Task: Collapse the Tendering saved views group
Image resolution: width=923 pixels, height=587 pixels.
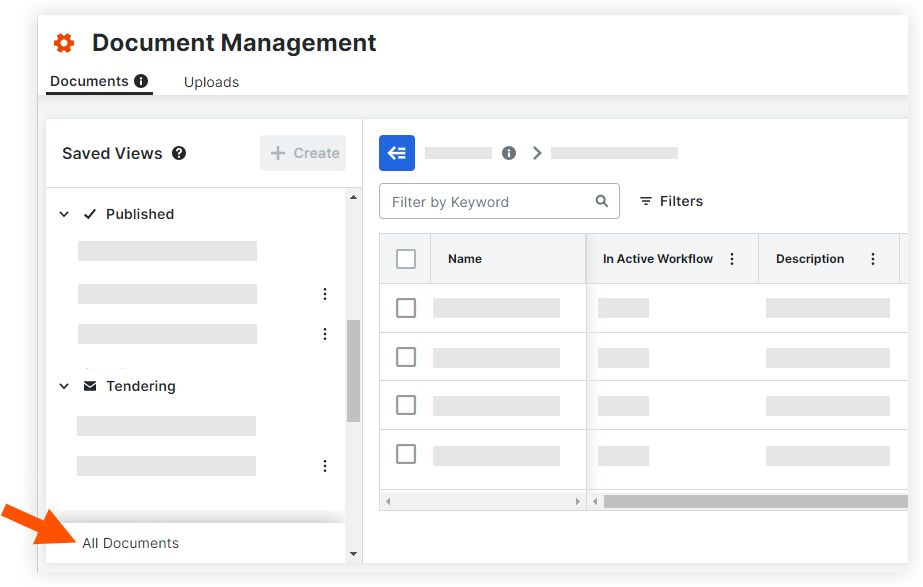Action: 65,386
